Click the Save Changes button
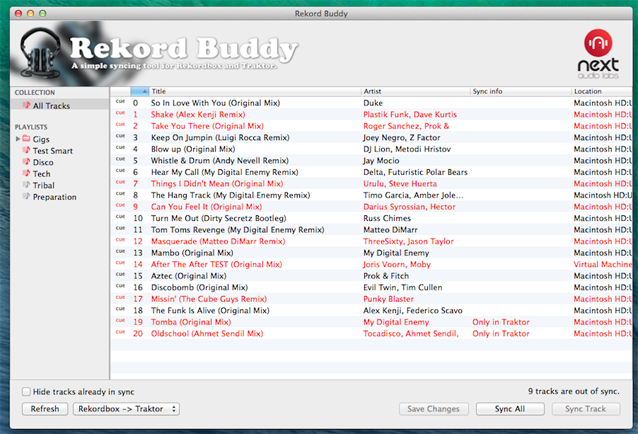638x434 pixels. (433, 409)
